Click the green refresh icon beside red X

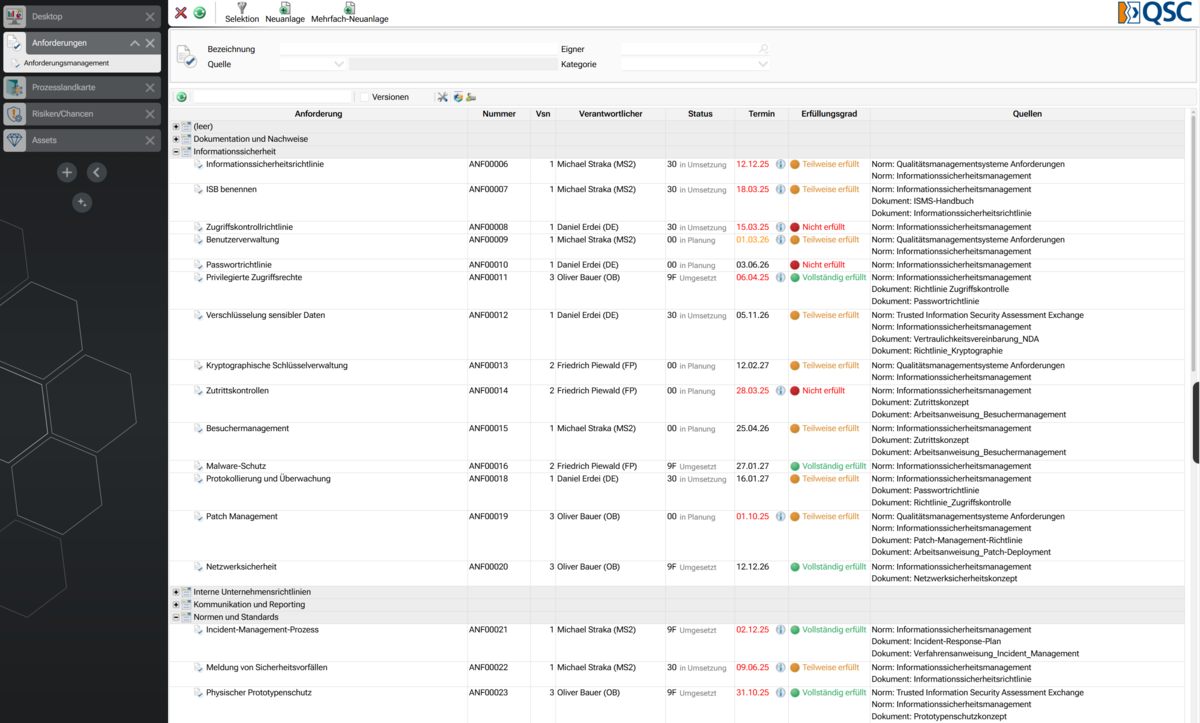[199, 13]
